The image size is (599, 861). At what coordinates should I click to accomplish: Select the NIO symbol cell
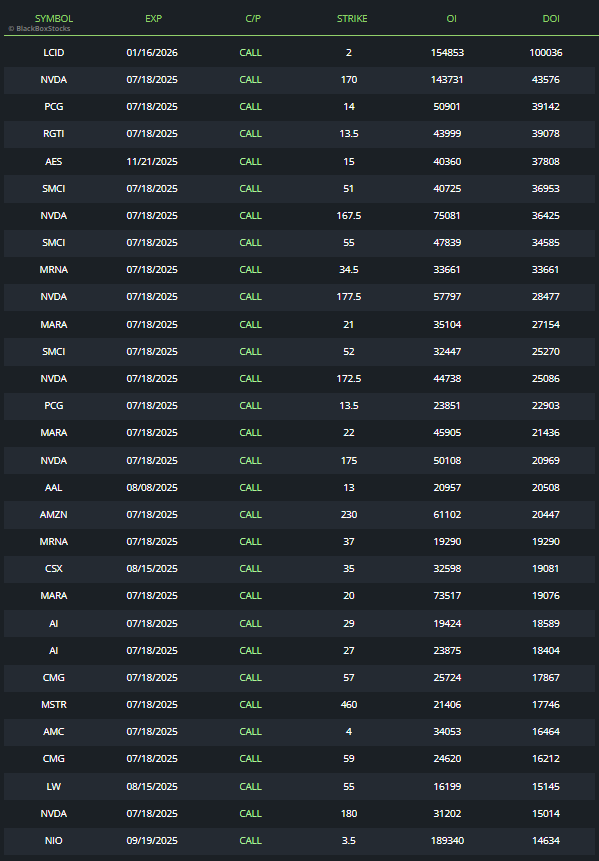pos(54,840)
